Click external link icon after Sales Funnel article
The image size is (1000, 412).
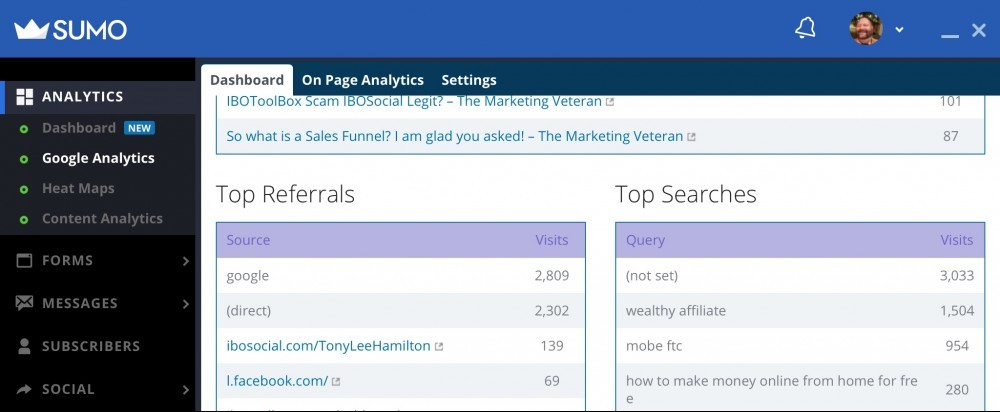(691, 137)
